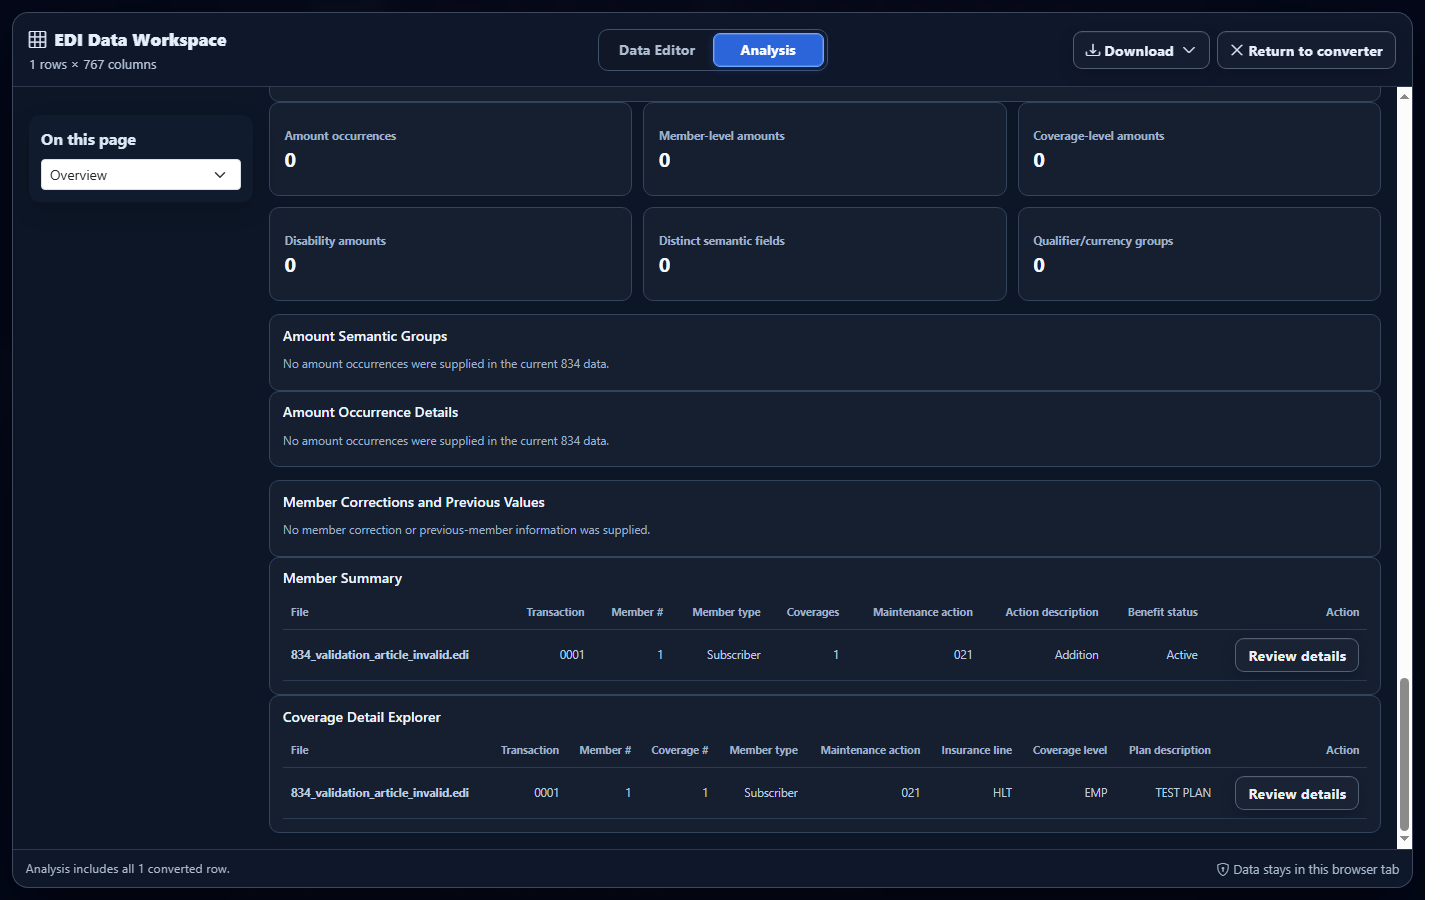Click the EMP coverage level cell
The image size is (1440, 900).
click(1096, 793)
